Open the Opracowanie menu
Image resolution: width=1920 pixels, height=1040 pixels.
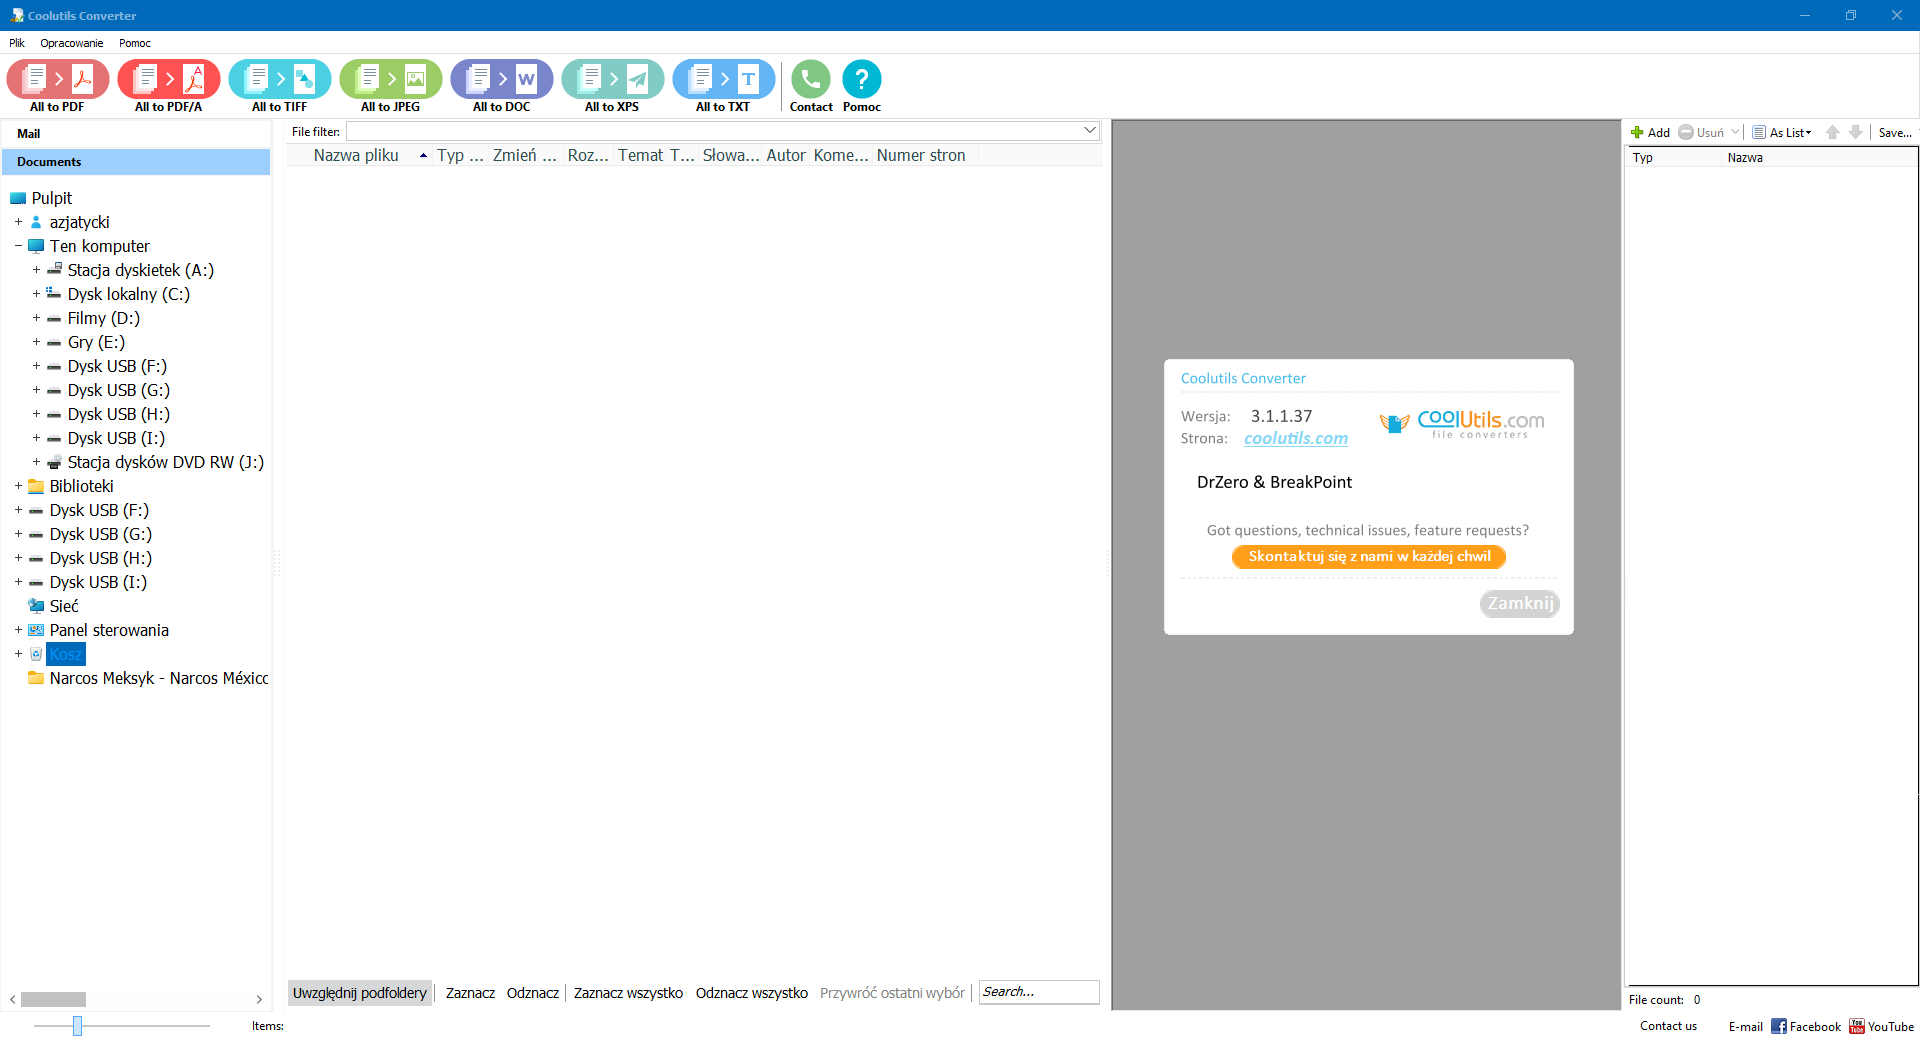tap(72, 43)
